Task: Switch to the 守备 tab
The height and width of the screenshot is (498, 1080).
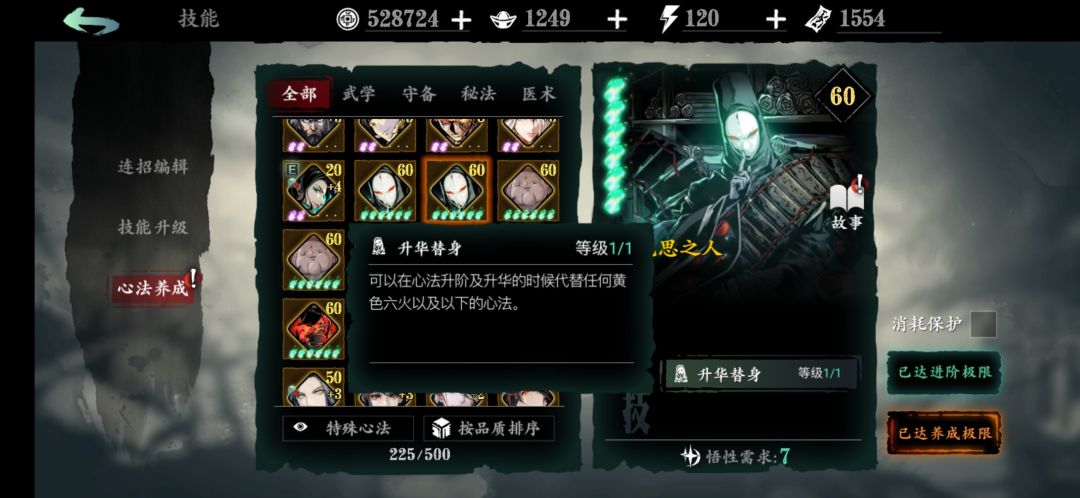Action: point(419,94)
